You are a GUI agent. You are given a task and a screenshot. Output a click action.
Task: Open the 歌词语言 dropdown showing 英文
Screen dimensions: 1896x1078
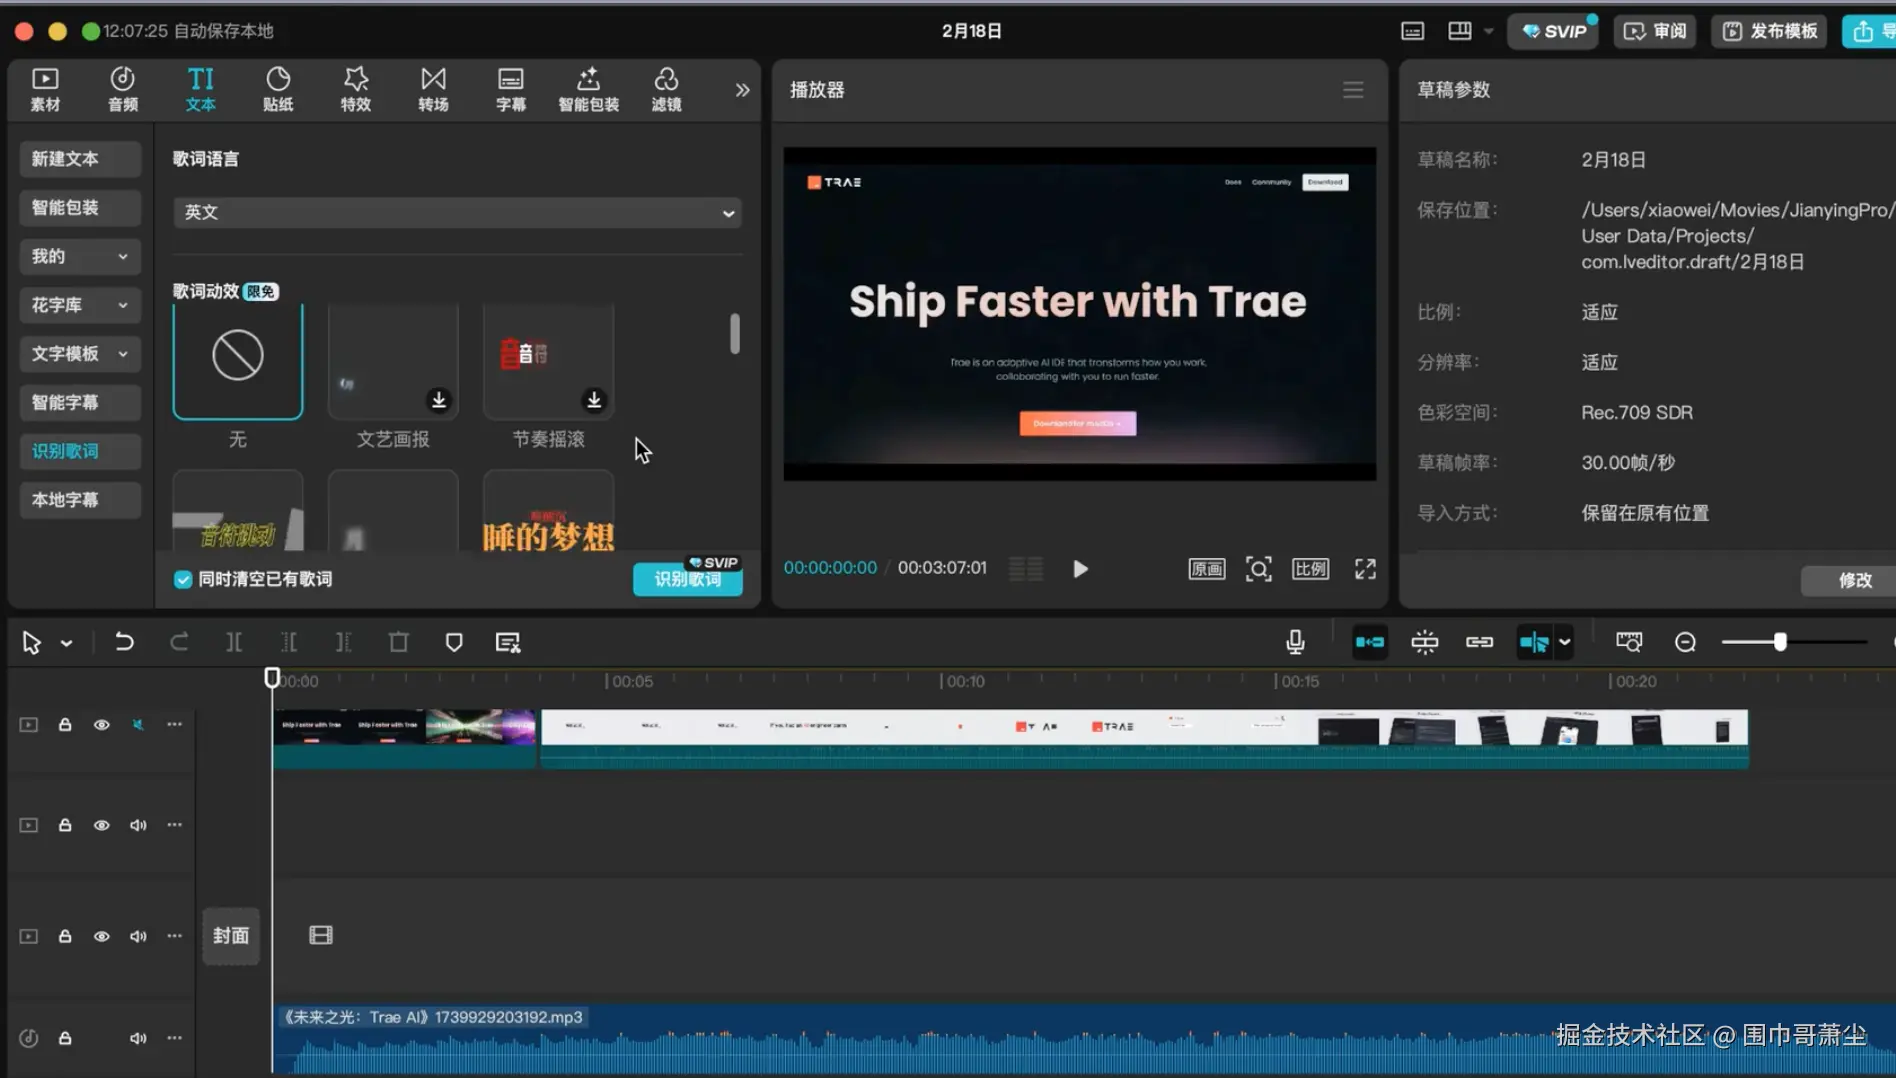point(457,212)
